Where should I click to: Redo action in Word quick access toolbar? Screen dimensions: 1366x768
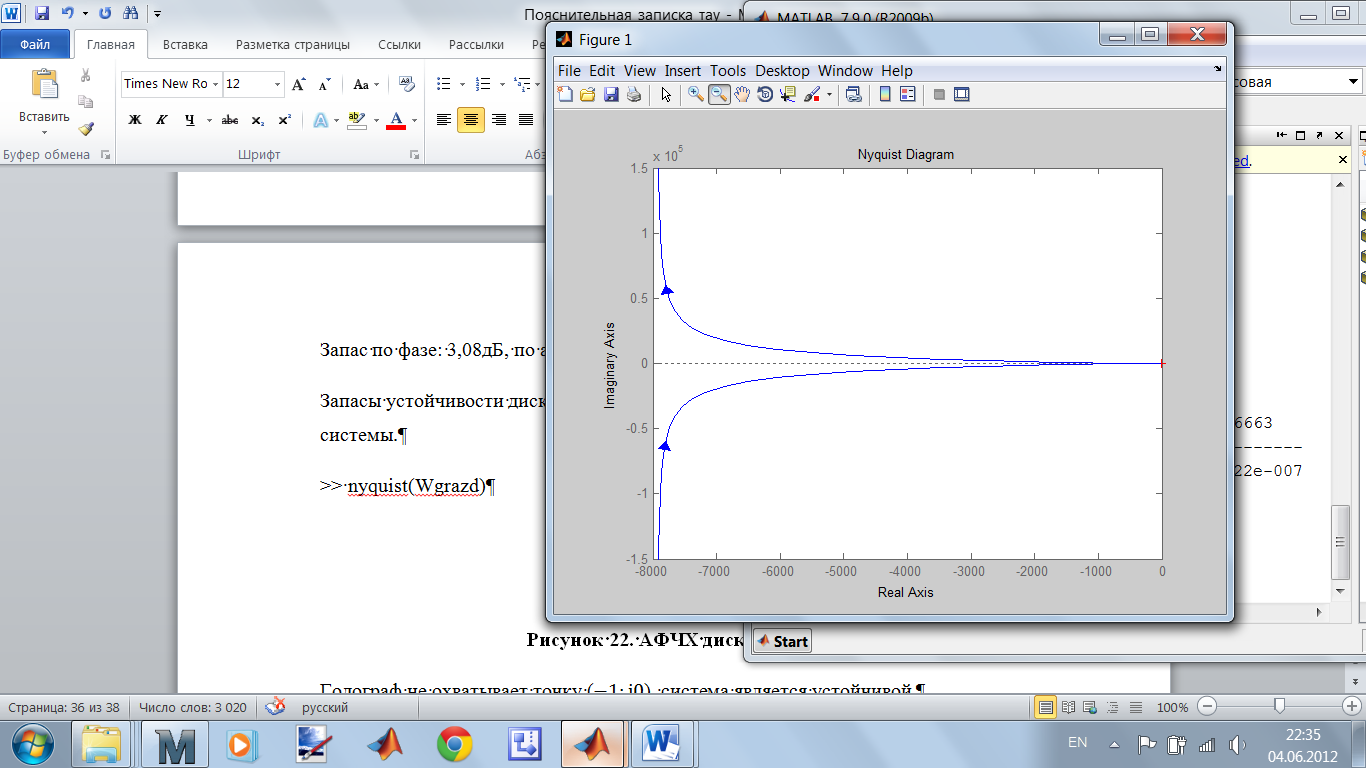pyautogui.click(x=105, y=14)
